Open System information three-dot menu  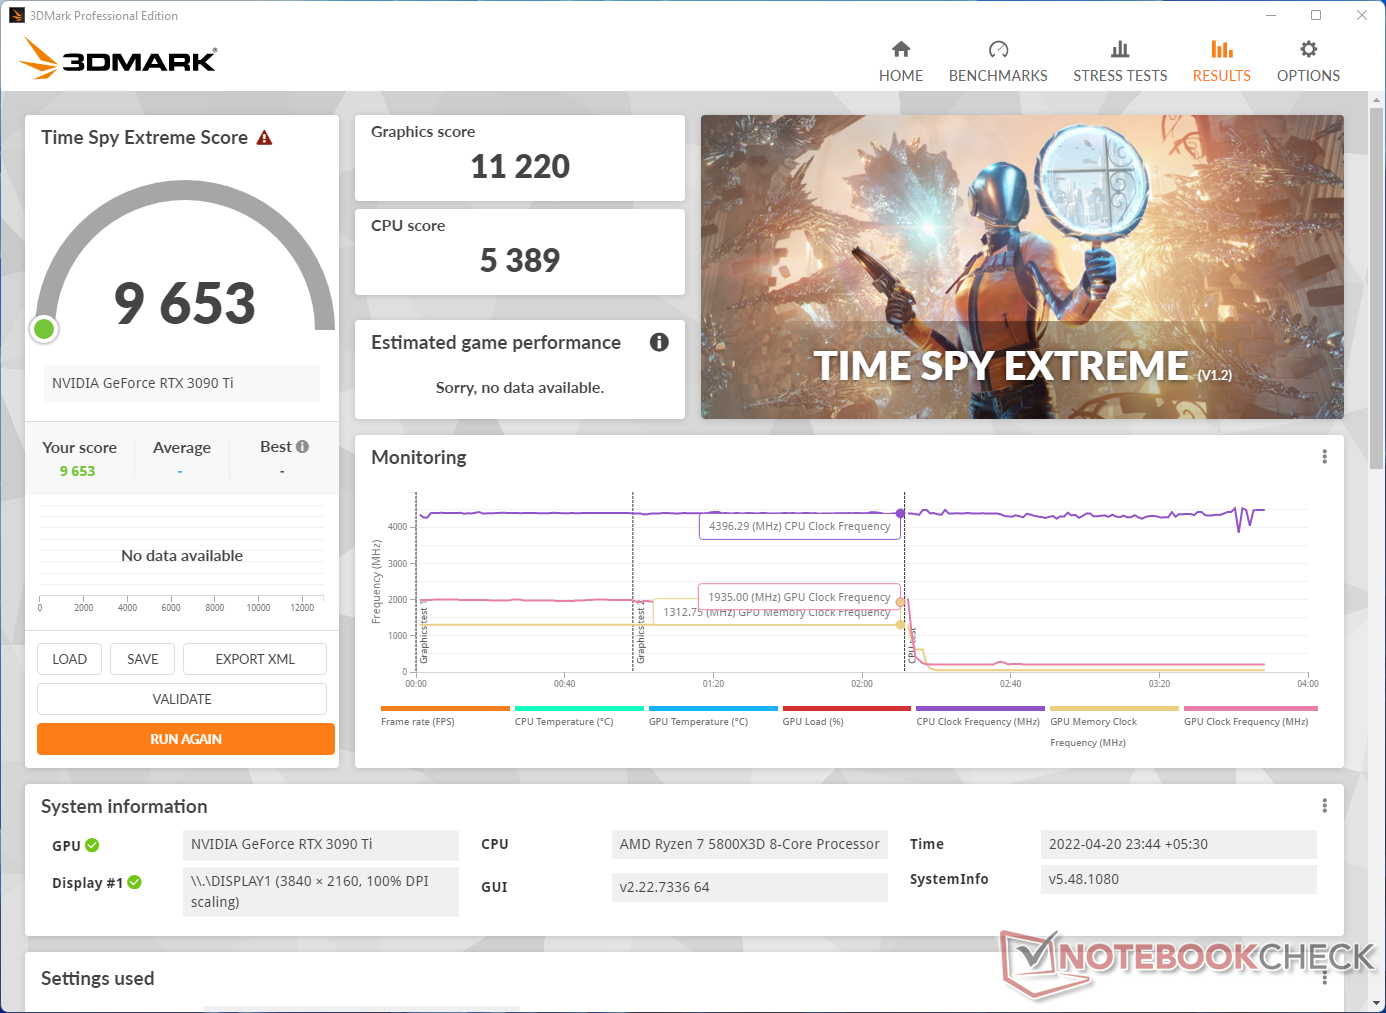click(1324, 806)
